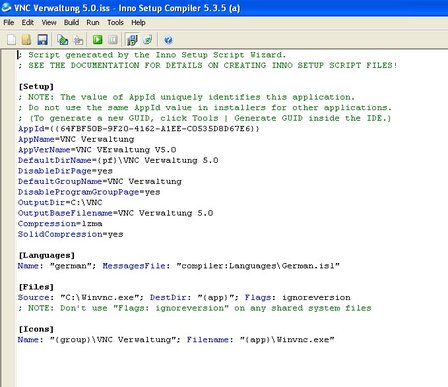Create a new script with the New icon
The height and width of the screenshot is (387, 448).
click(x=11, y=40)
